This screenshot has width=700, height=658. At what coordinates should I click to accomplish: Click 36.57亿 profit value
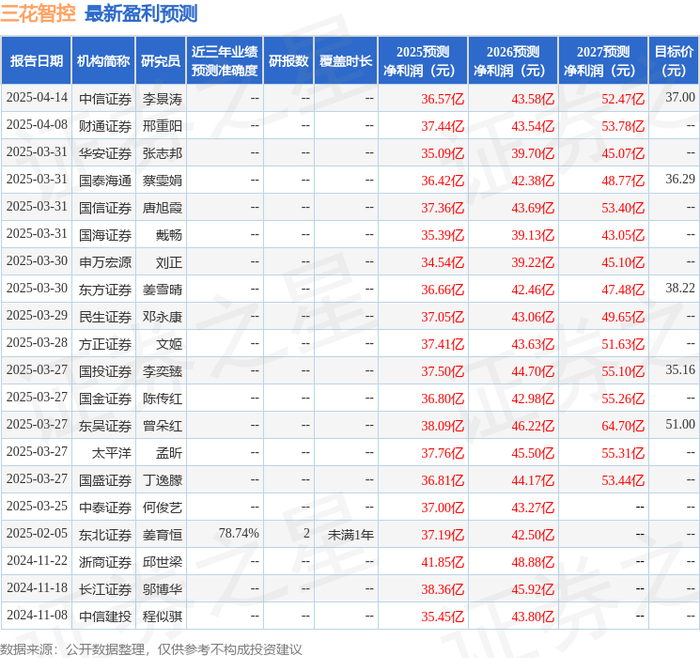442,99
